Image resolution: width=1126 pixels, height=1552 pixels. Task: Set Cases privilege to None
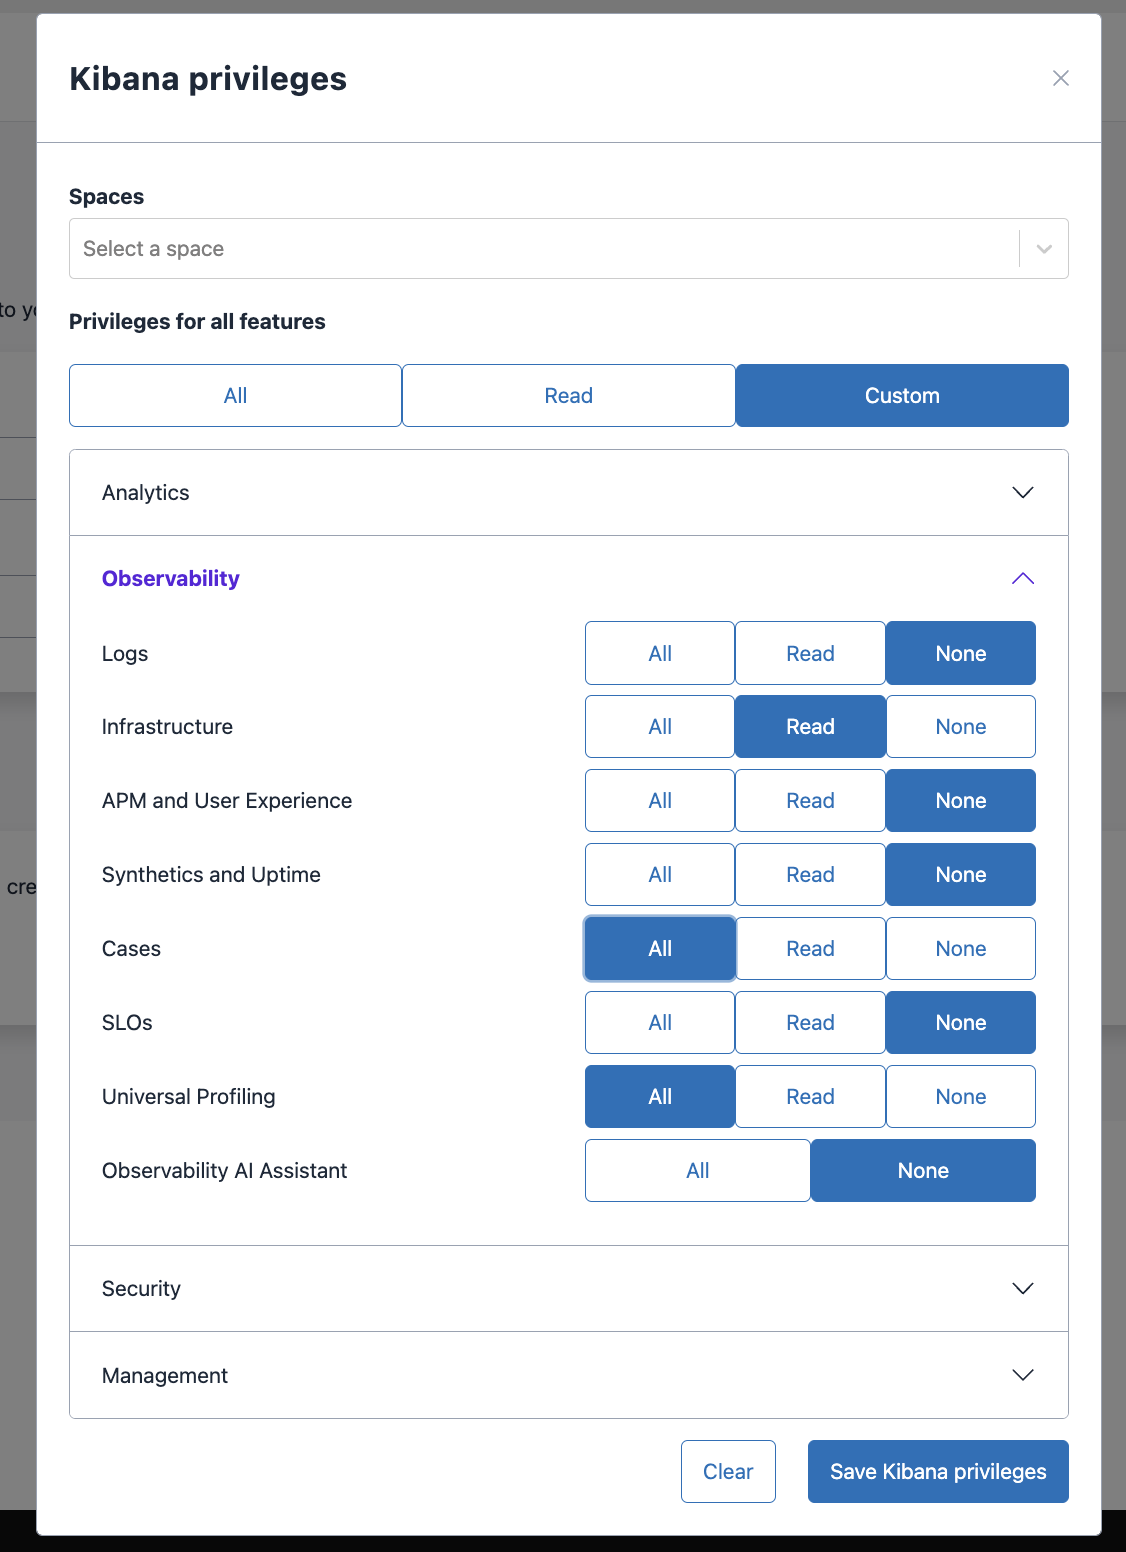coord(960,948)
